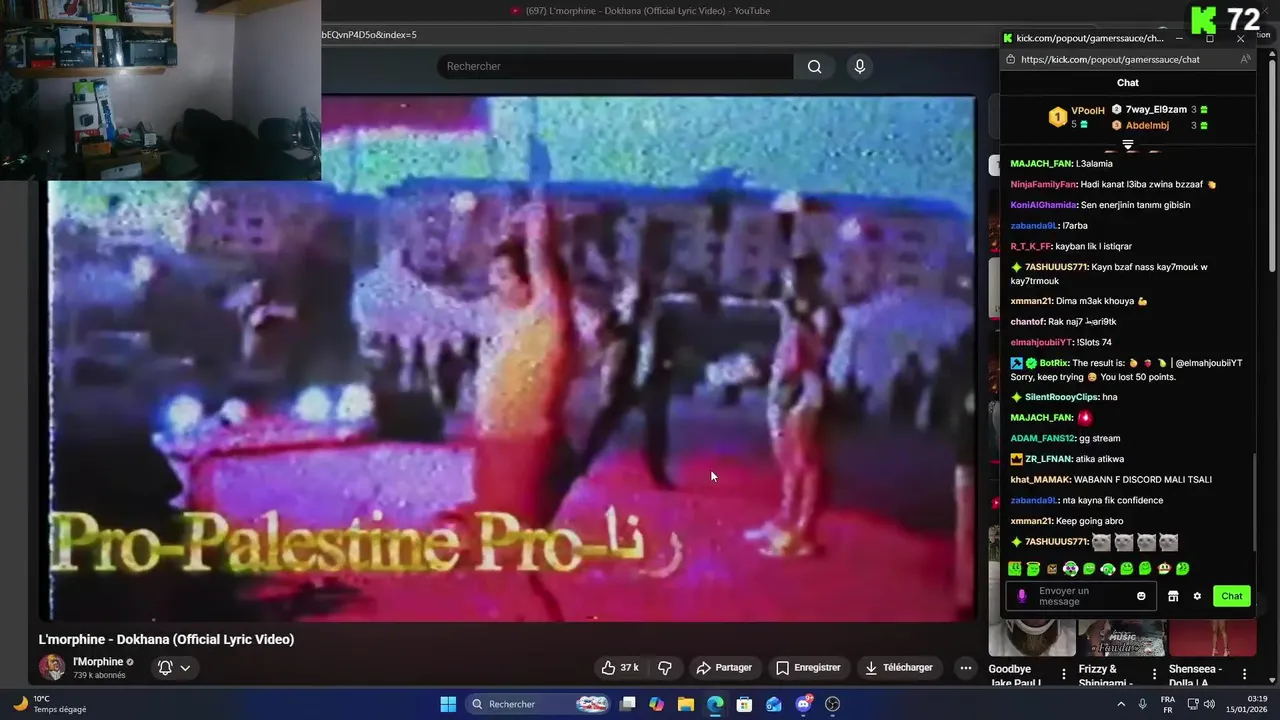This screenshot has height=720, width=1280.
Task: Open Microsoft Store from taskbar
Action: pos(744,704)
